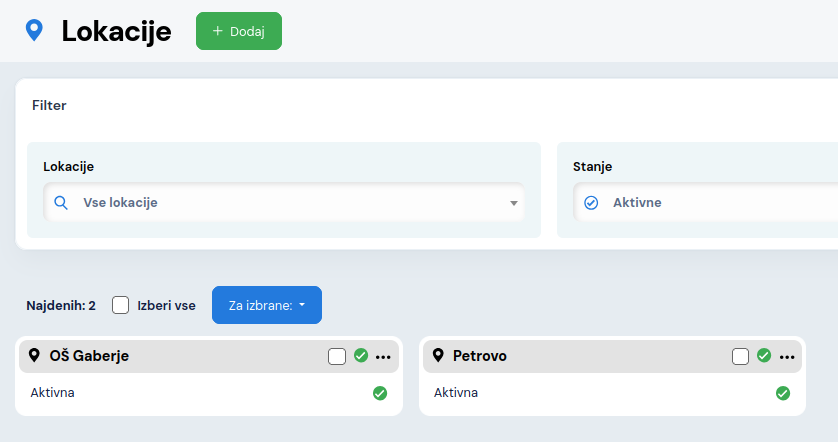Open the Za izbrane actions dropdown

point(267,305)
